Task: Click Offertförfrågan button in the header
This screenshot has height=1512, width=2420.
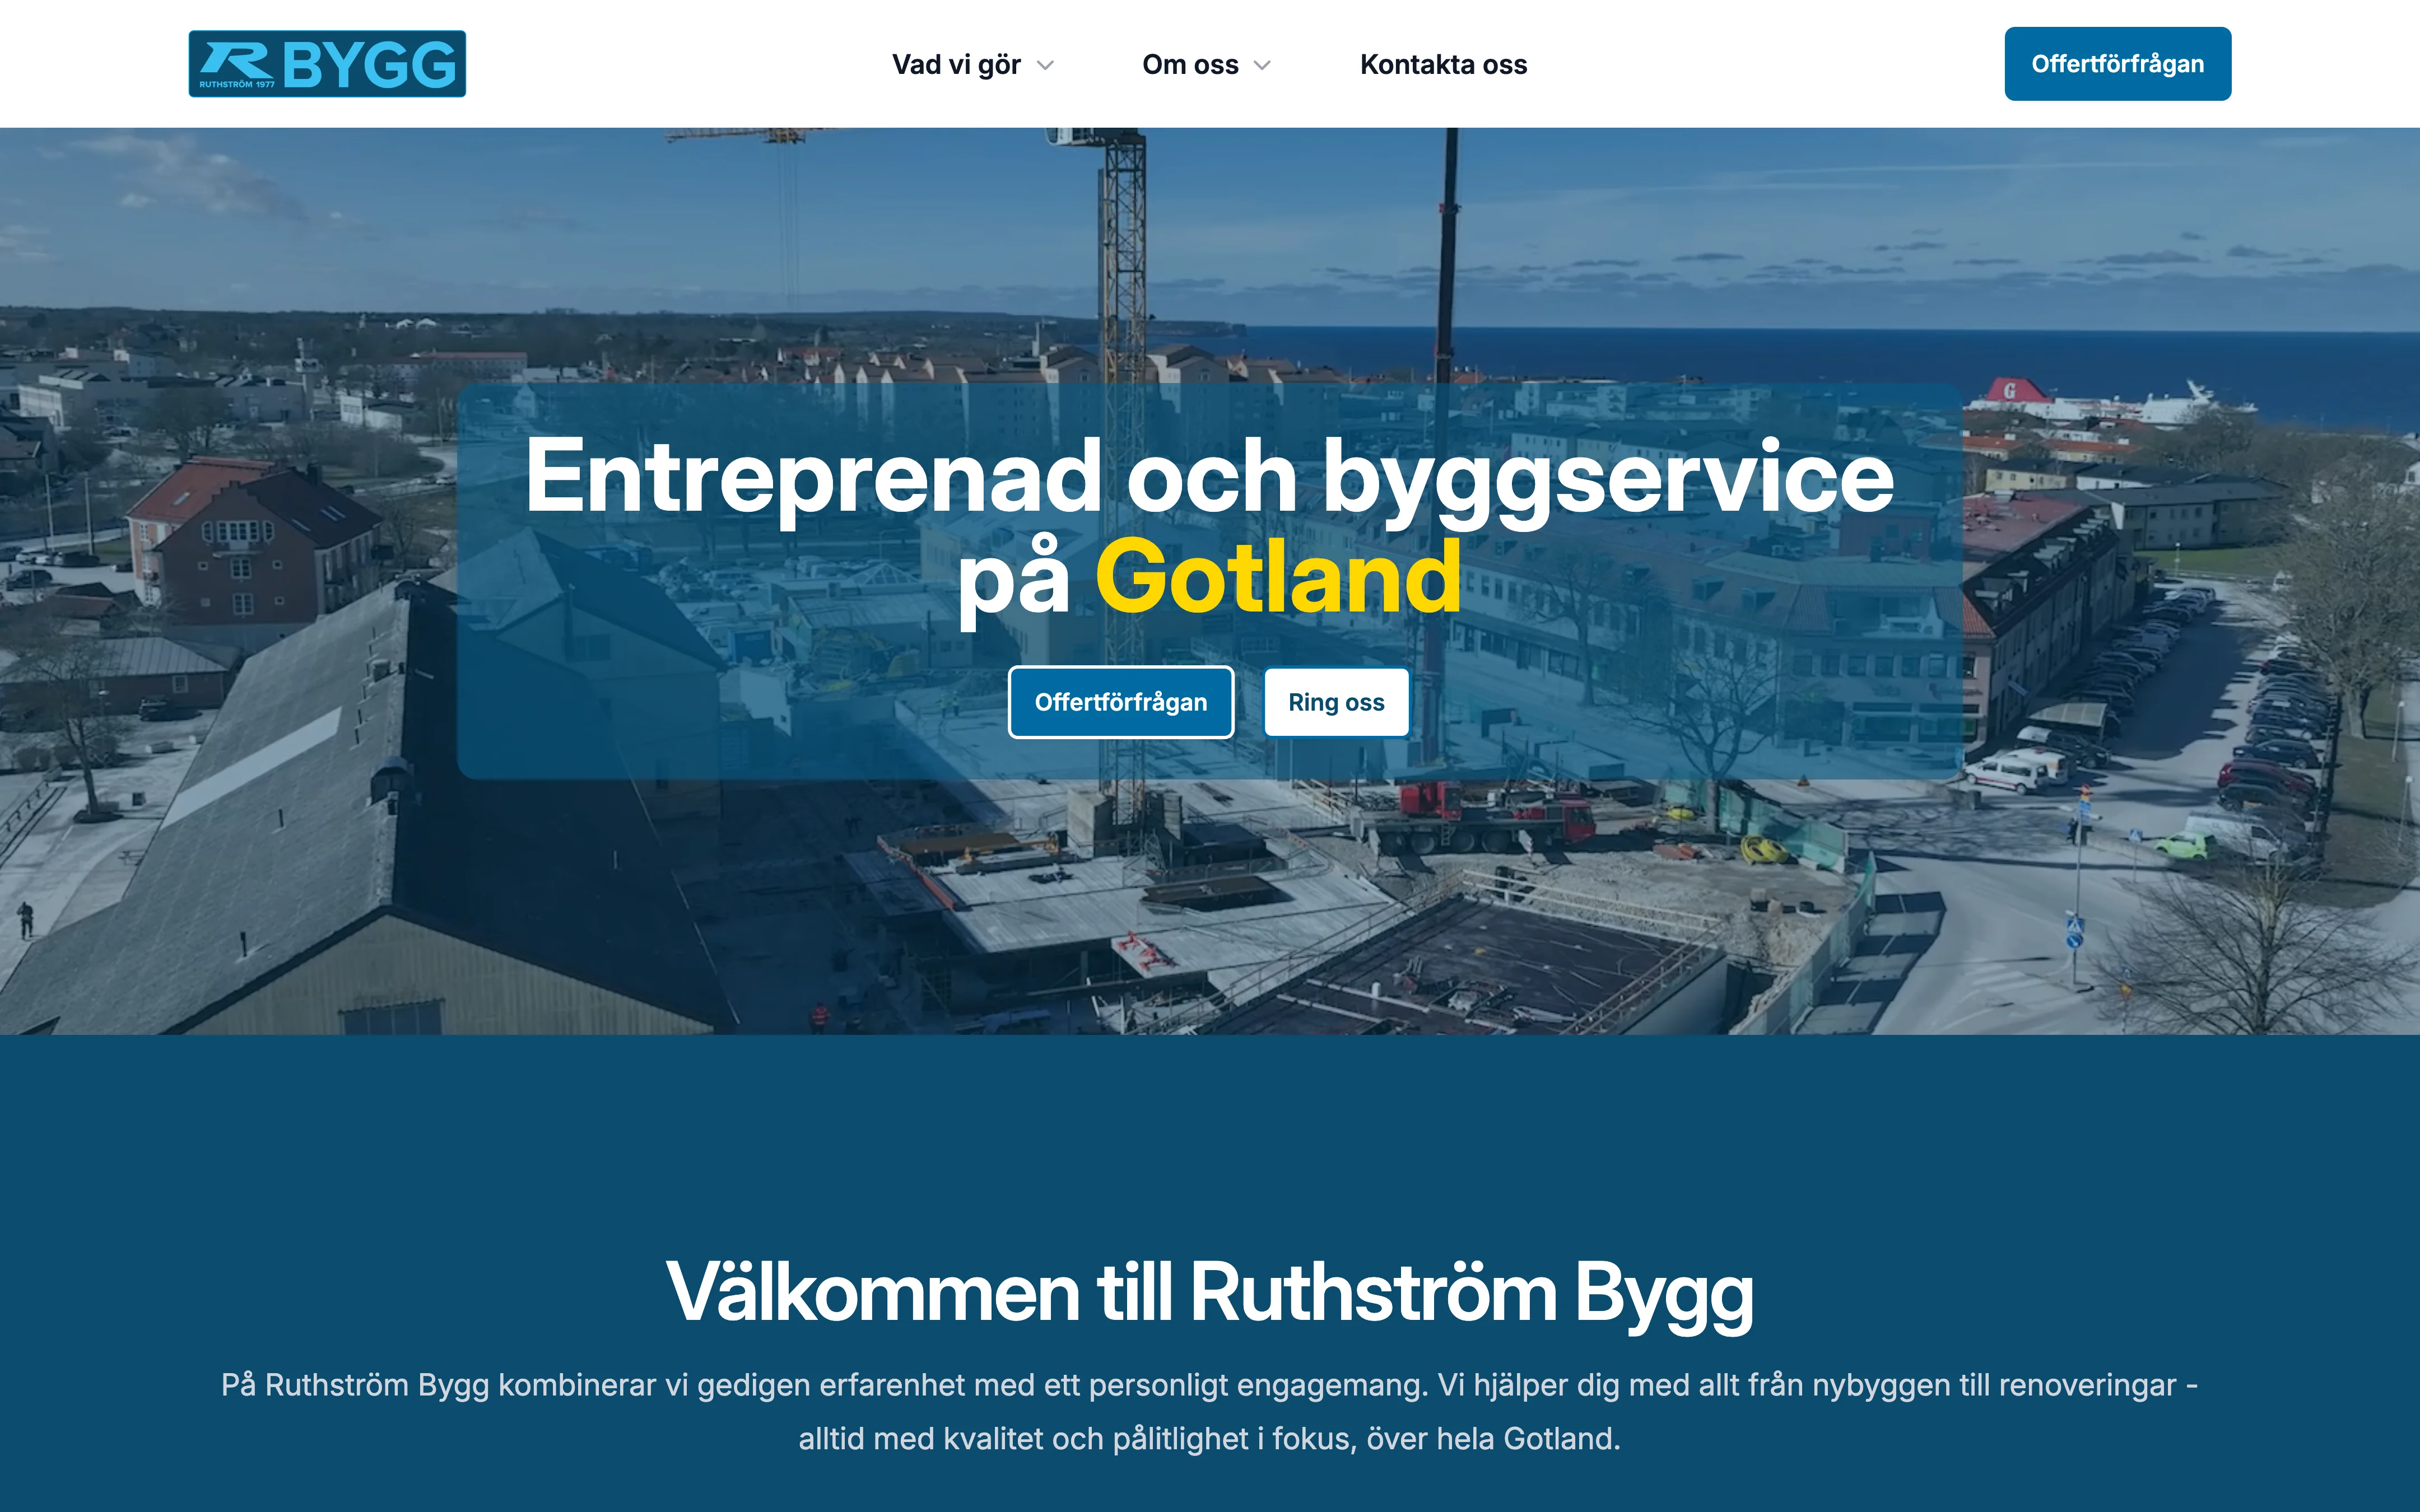Action: 2117,64
